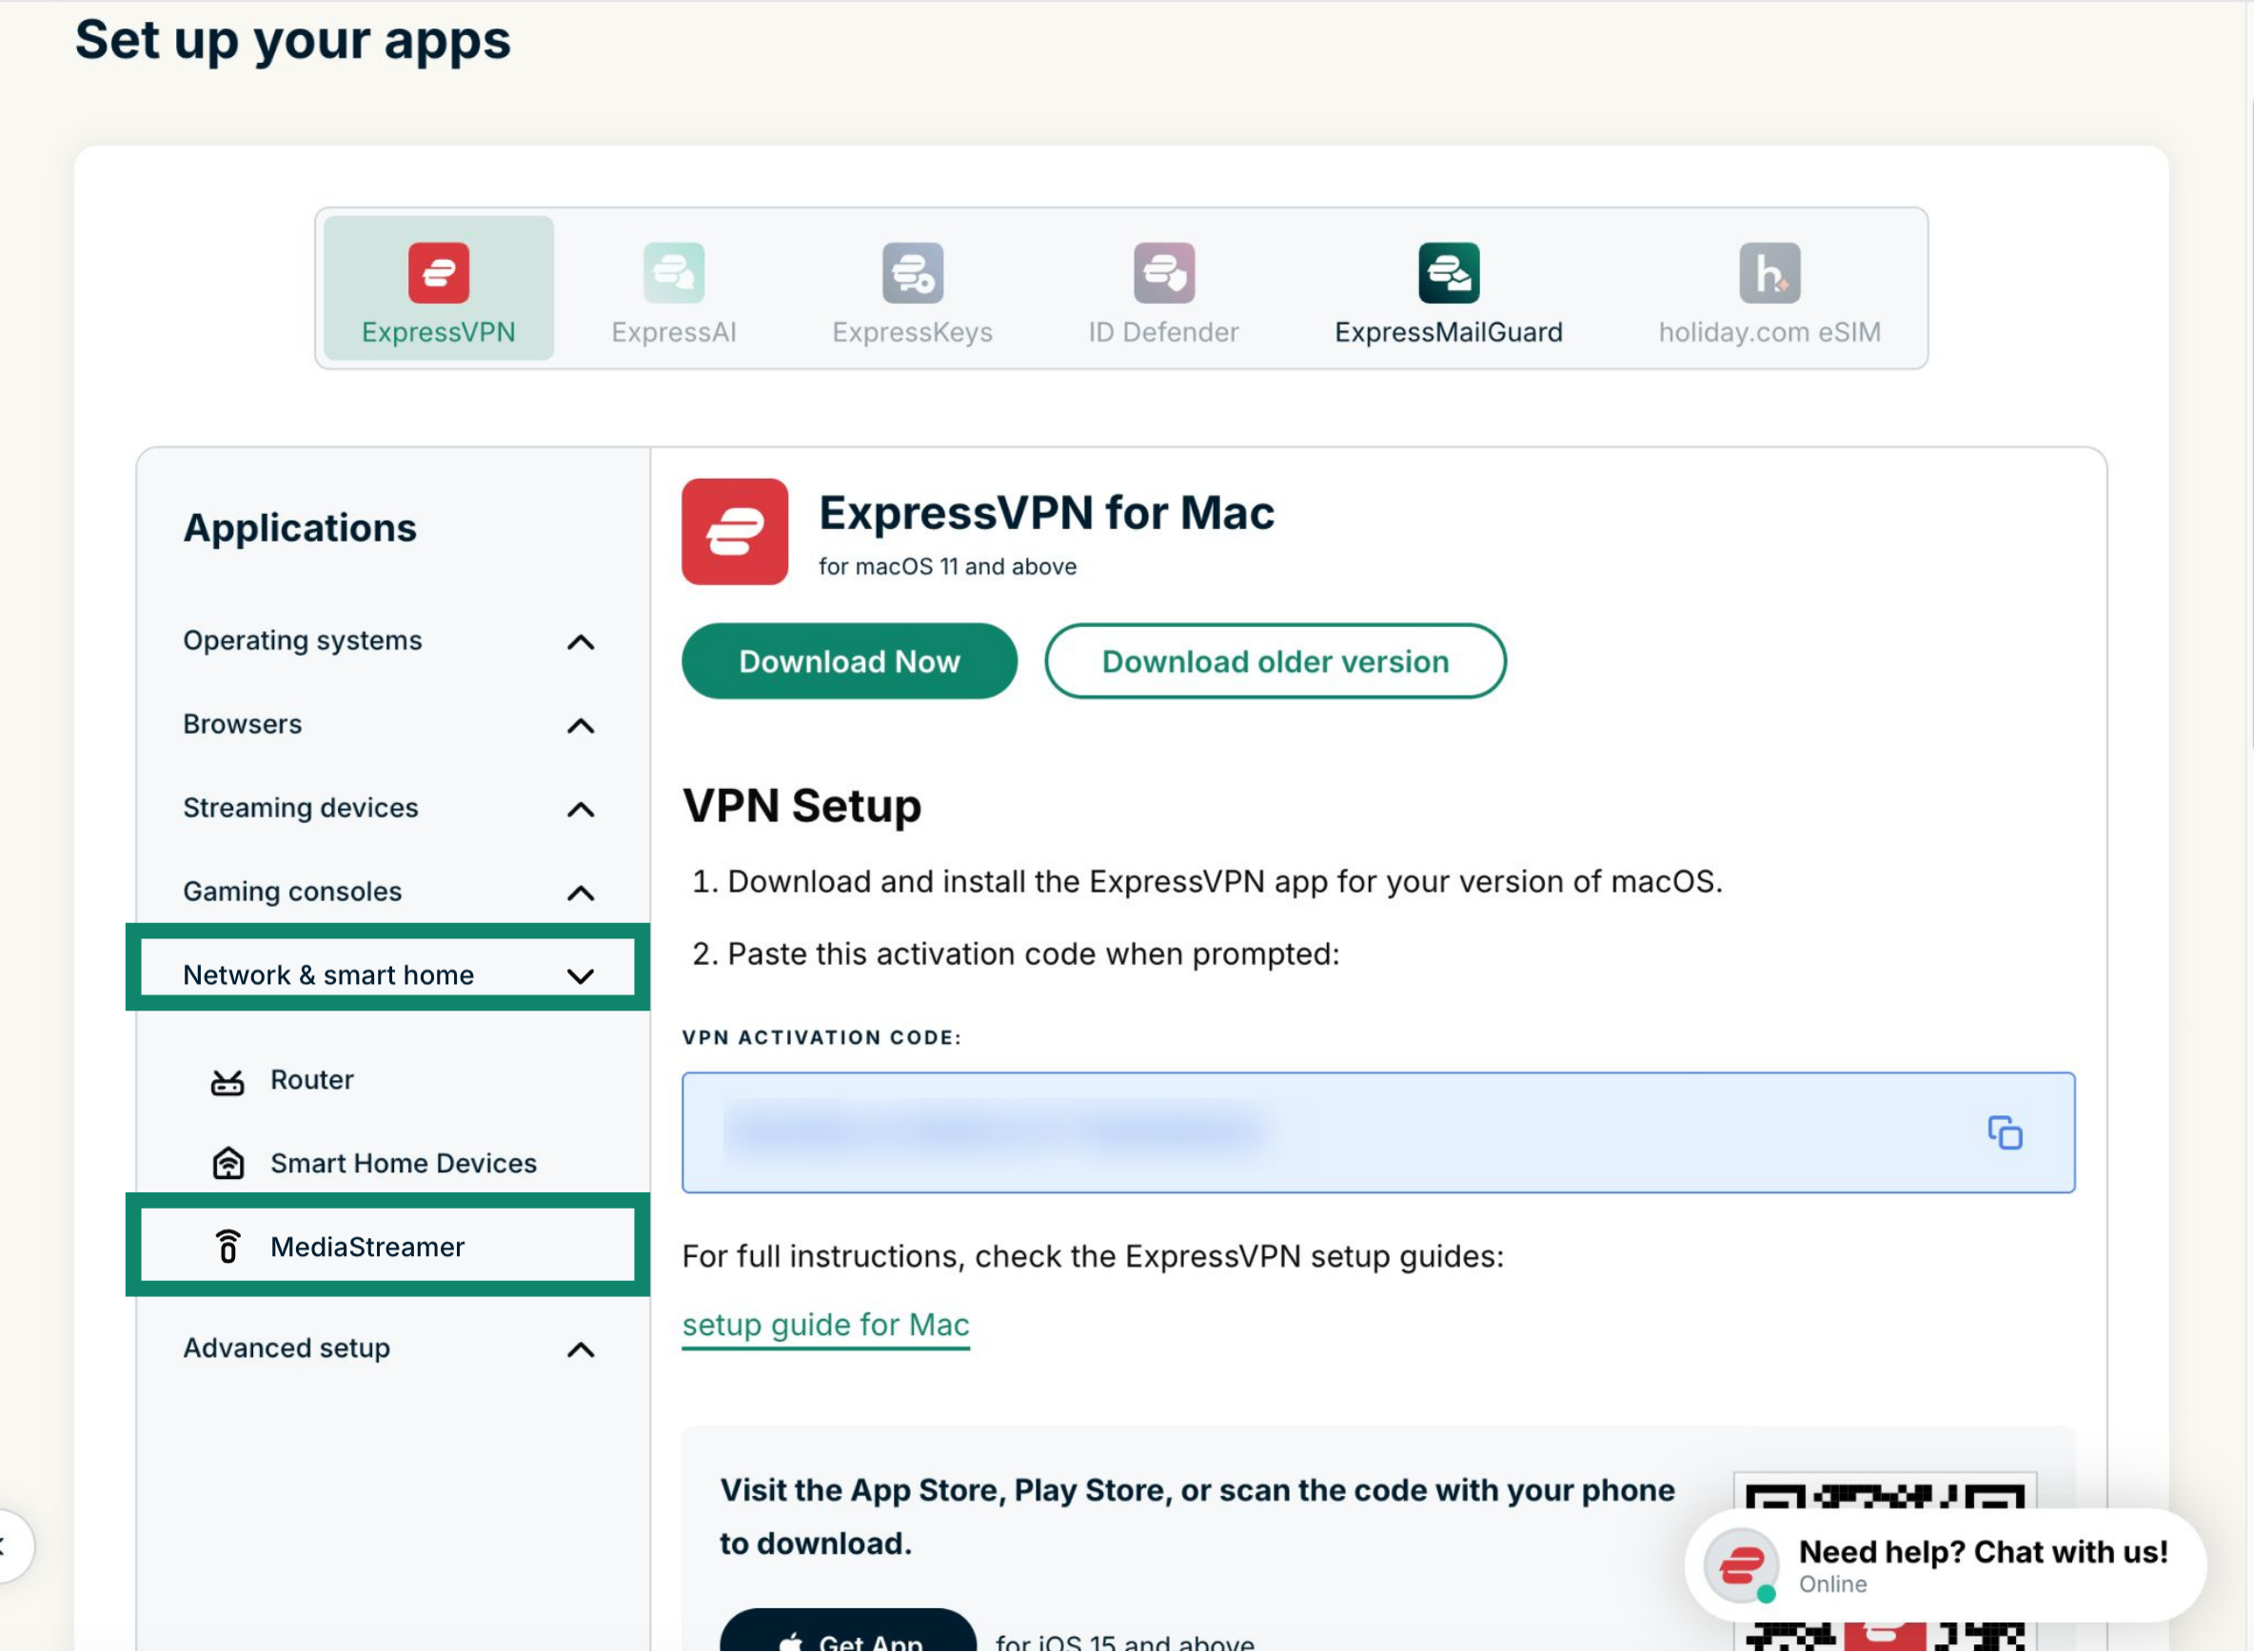Image resolution: width=2254 pixels, height=1652 pixels.
Task: Click the 'Advanced setup' label
Action: coord(286,1348)
